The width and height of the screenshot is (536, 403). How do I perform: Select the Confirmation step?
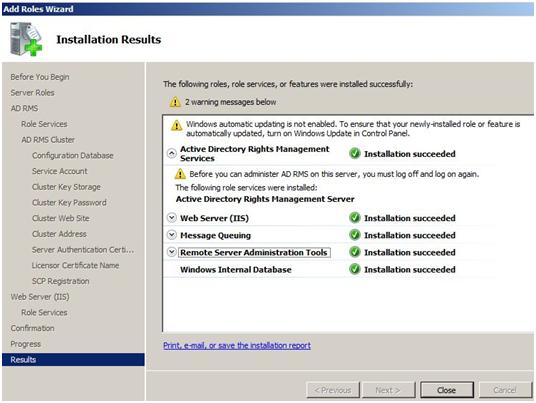32,328
